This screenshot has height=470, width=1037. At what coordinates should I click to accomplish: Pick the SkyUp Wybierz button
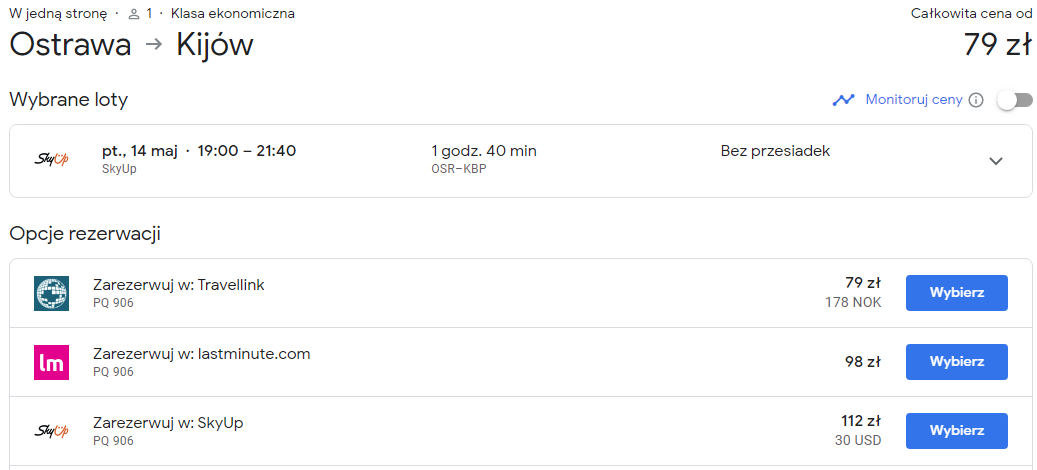[x=956, y=431]
